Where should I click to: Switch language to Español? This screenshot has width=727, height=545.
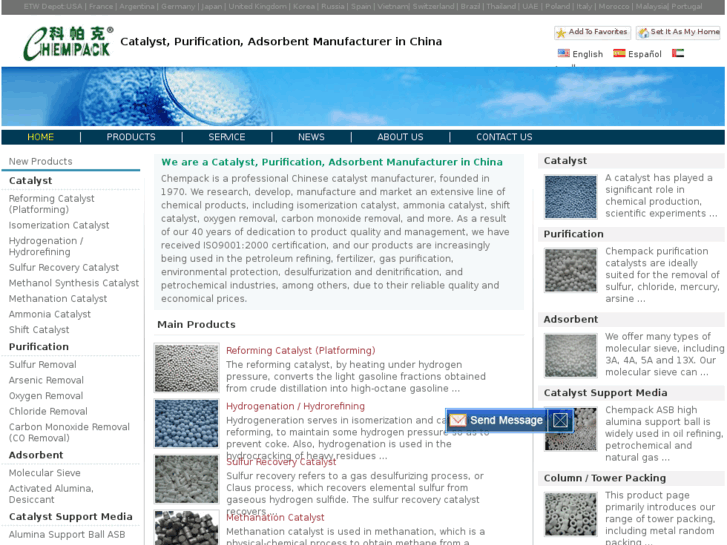(x=637, y=54)
